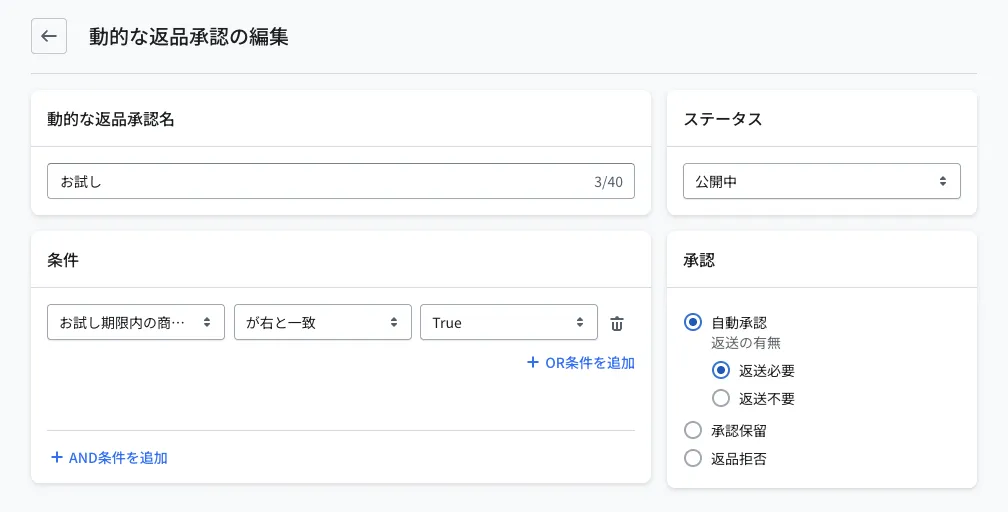Select the 返送必要 radio option

[721, 370]
